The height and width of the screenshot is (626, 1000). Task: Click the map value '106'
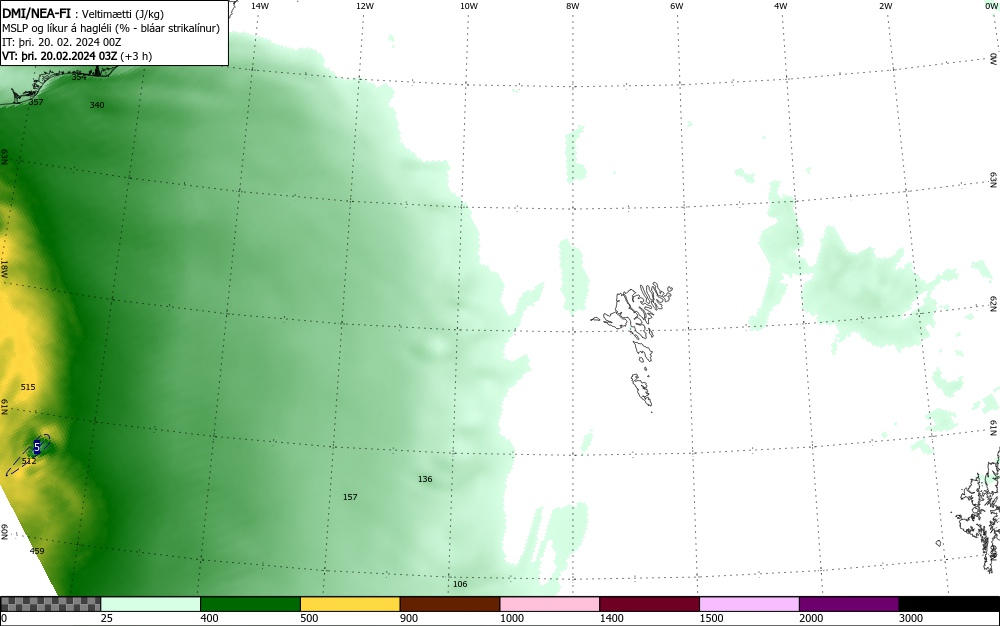[460, 584]
